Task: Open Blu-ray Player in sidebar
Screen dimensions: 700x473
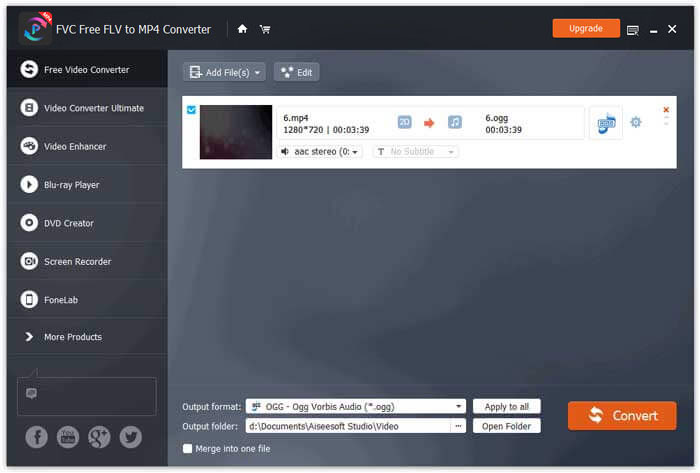Action: coord(88,185)
